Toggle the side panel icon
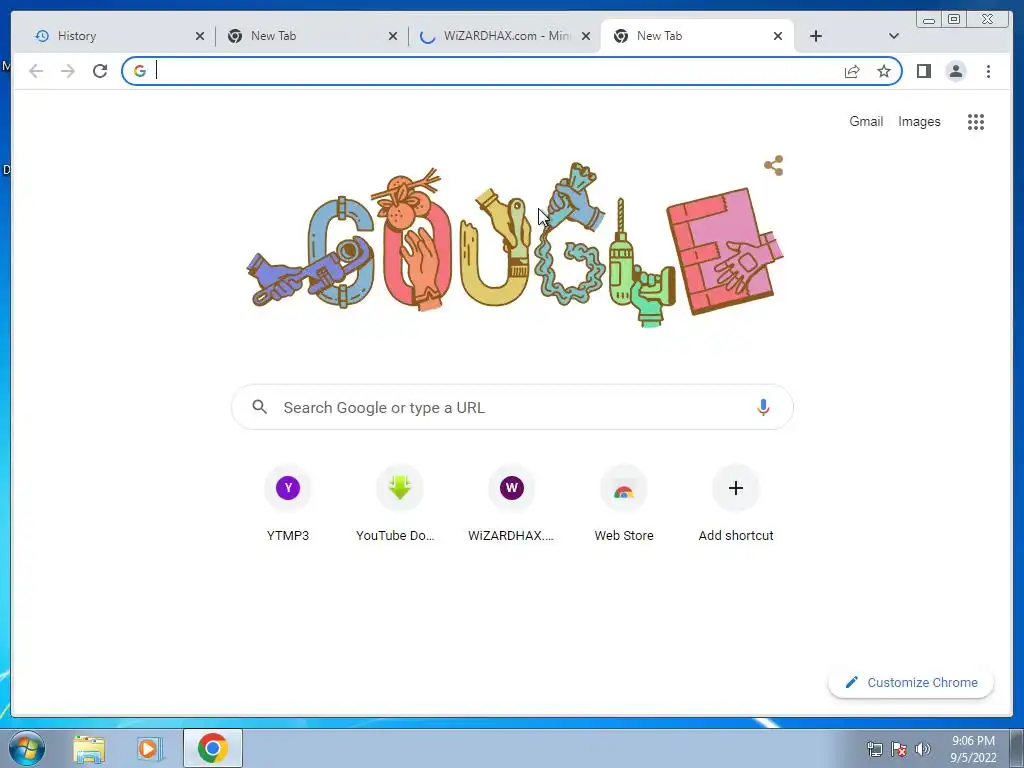The image size is (1024, 768). [x=923, y=71]
